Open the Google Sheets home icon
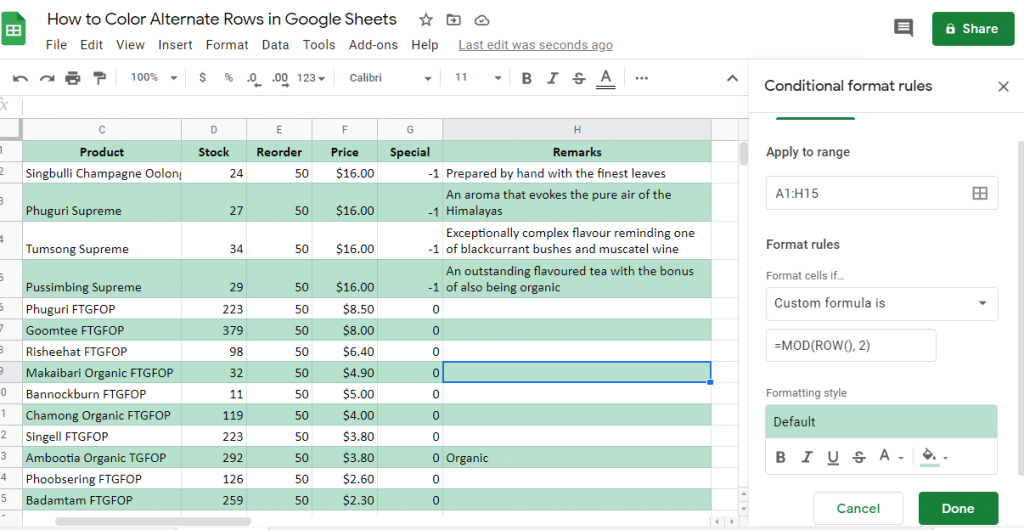This screenshot has height=530, width=1024. [x=12, y=30]
